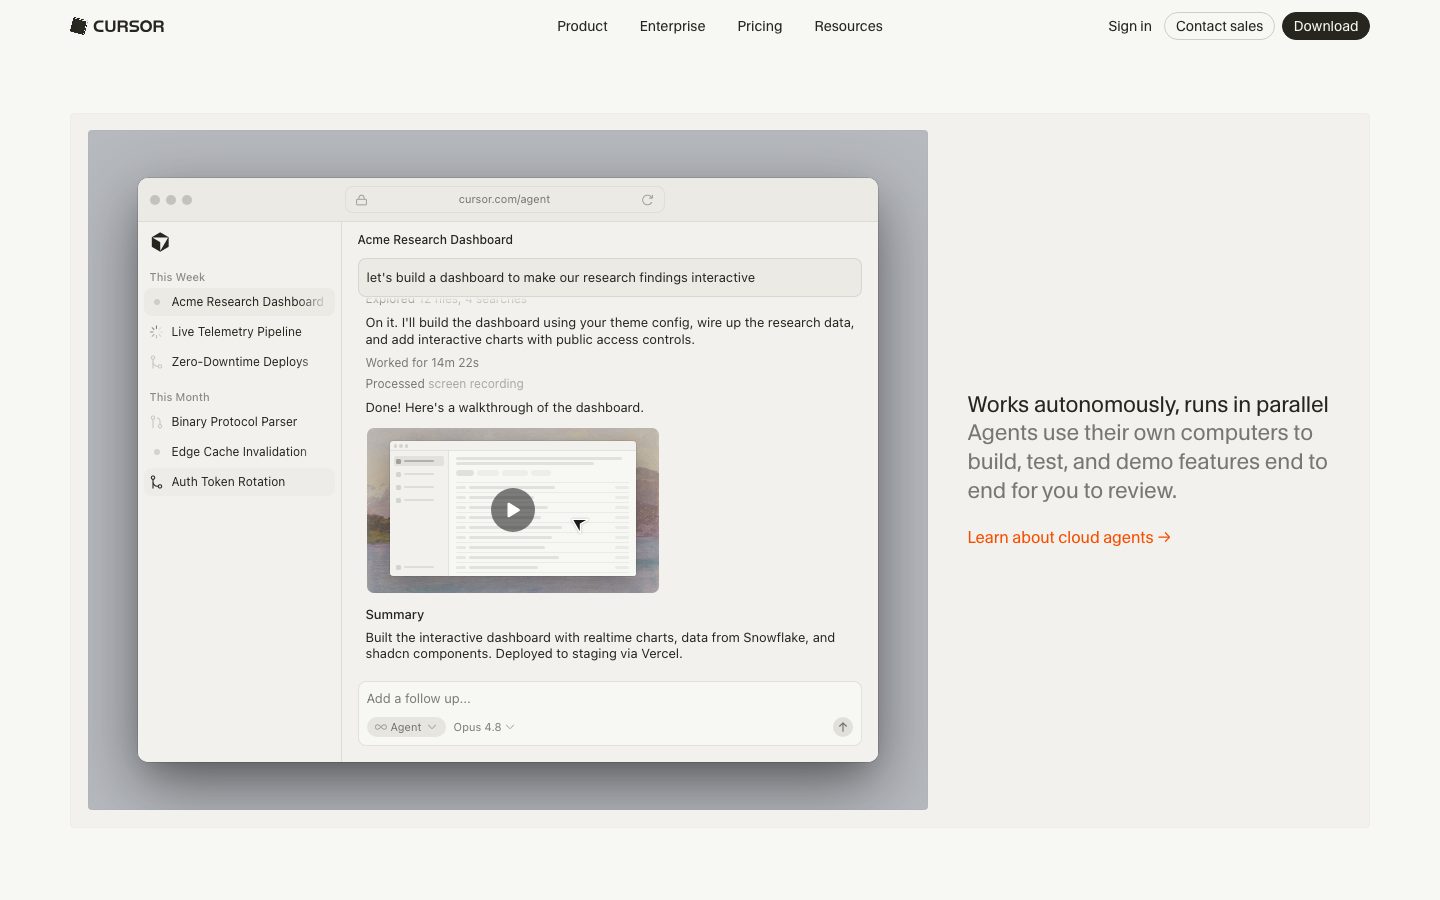Viewport: 1440px width, 900px height.
Task: Open the Enterprise menu item
Action: tap(672, 26)
